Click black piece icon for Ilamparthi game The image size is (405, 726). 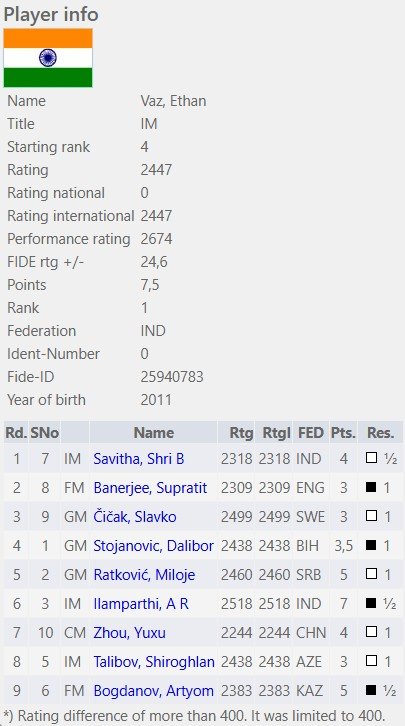pos(371,603)
